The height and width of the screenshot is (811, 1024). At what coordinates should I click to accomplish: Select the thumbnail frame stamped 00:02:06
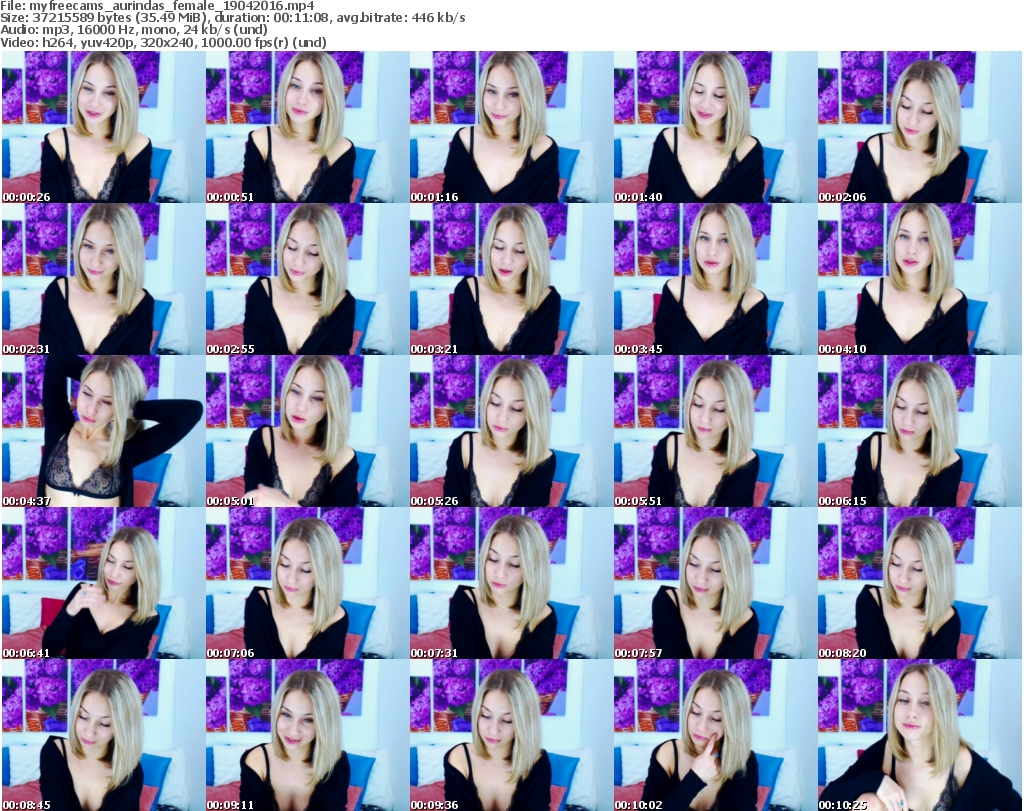point(920,127)
